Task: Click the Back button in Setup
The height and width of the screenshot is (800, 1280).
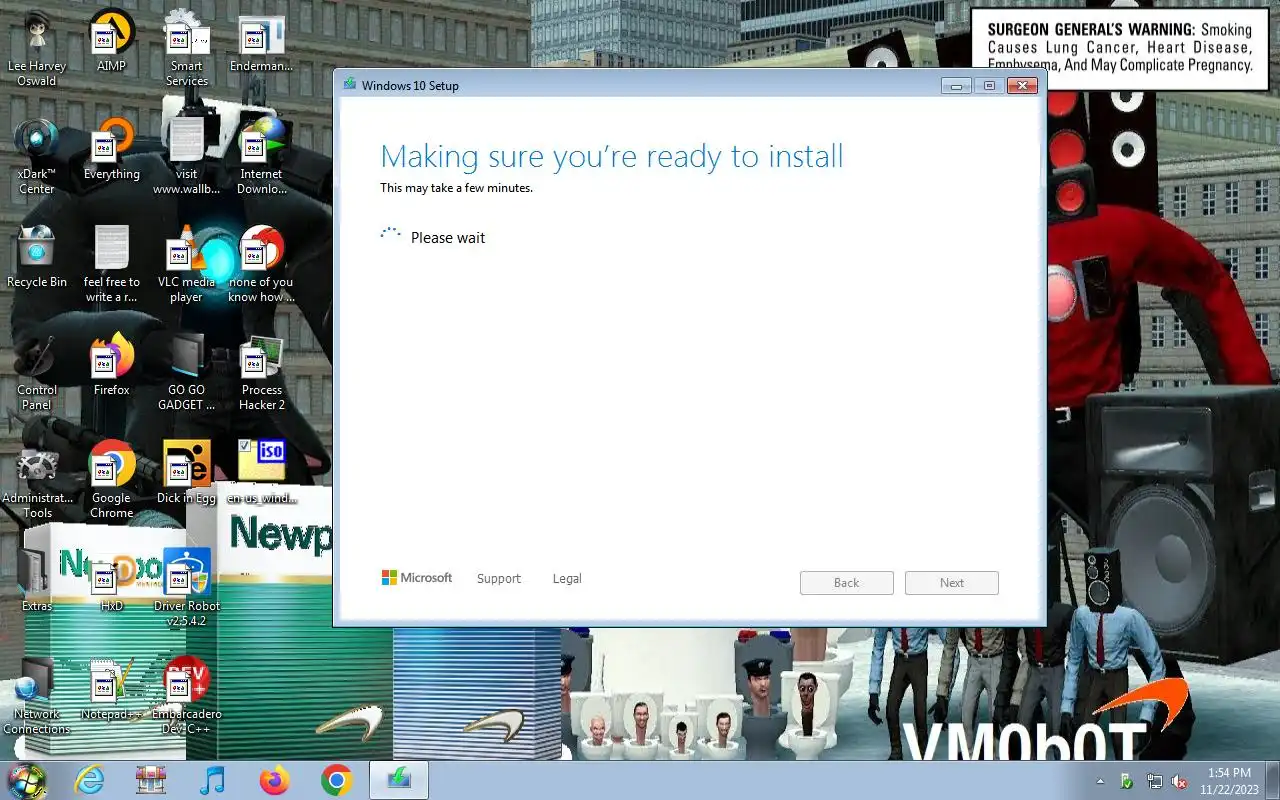Action: tap(847, 583)
